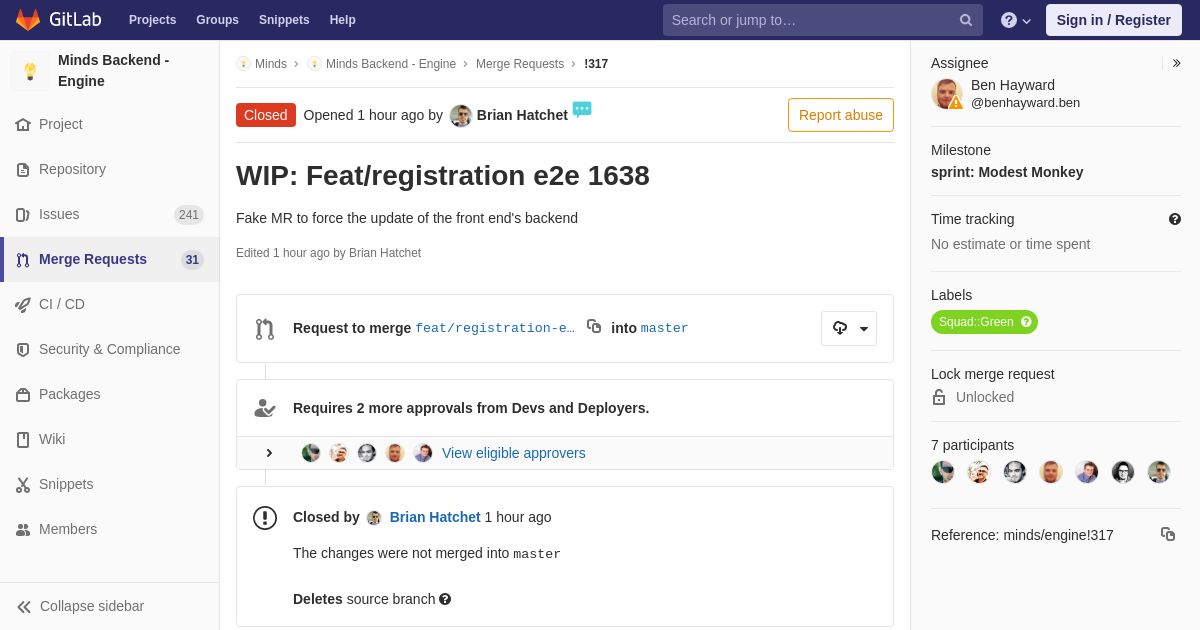Click the Project home icon in sidebar

pyautogui.click(x=23, y=125)
